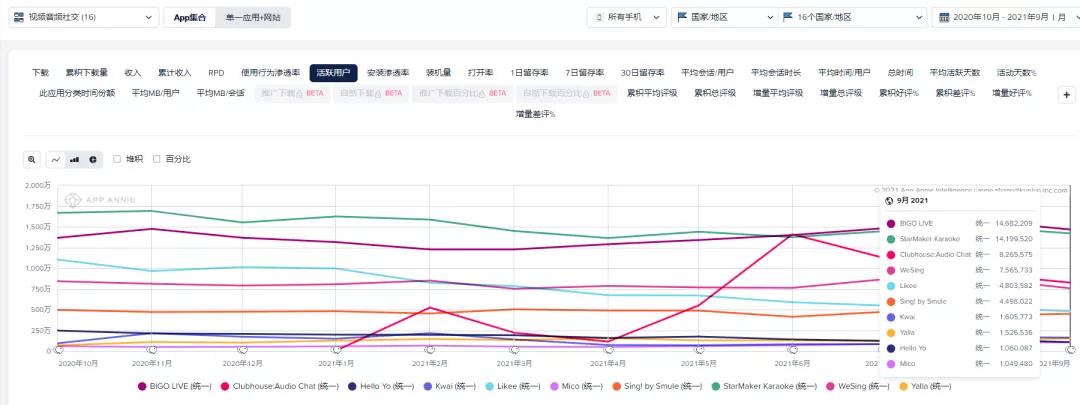Toggle BIGO LIVE series in legend
1080x405 pixels.
pos(174,386)
